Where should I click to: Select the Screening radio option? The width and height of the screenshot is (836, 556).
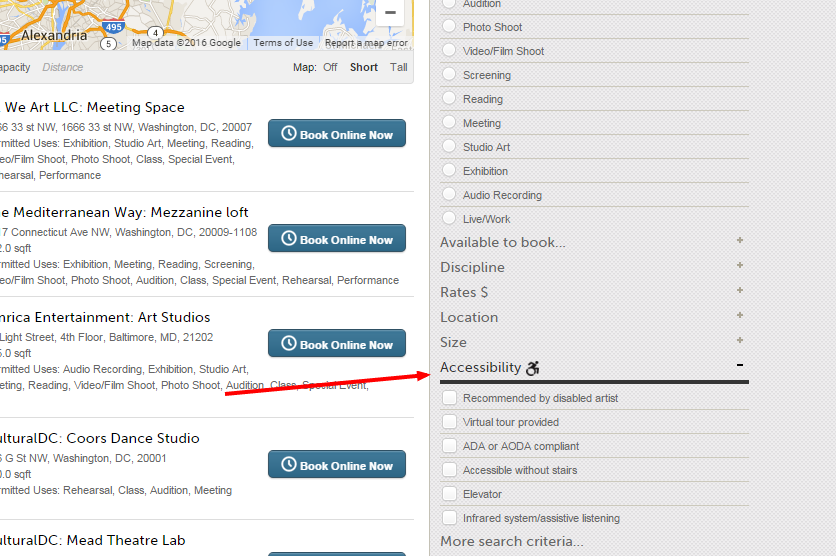click(x=449, y=74)
